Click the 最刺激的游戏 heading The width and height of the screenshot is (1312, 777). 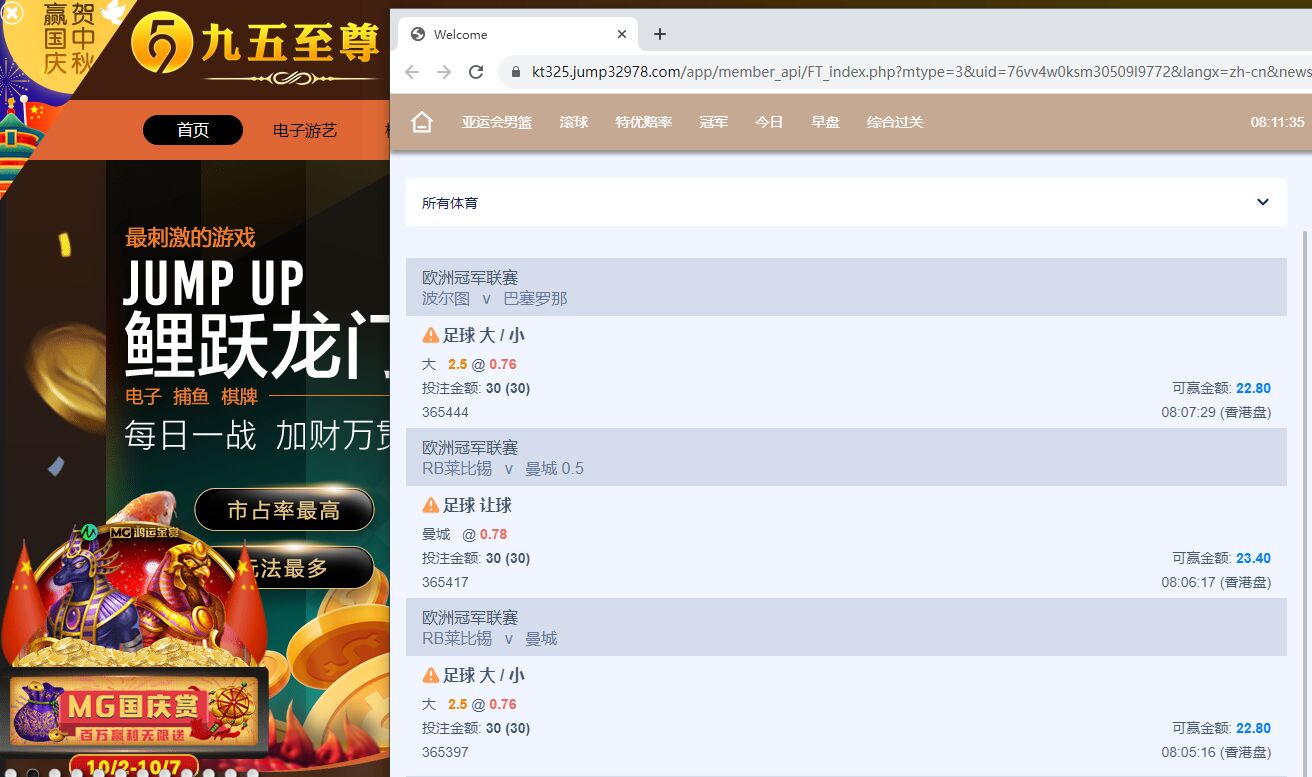(x=190, y=237)
